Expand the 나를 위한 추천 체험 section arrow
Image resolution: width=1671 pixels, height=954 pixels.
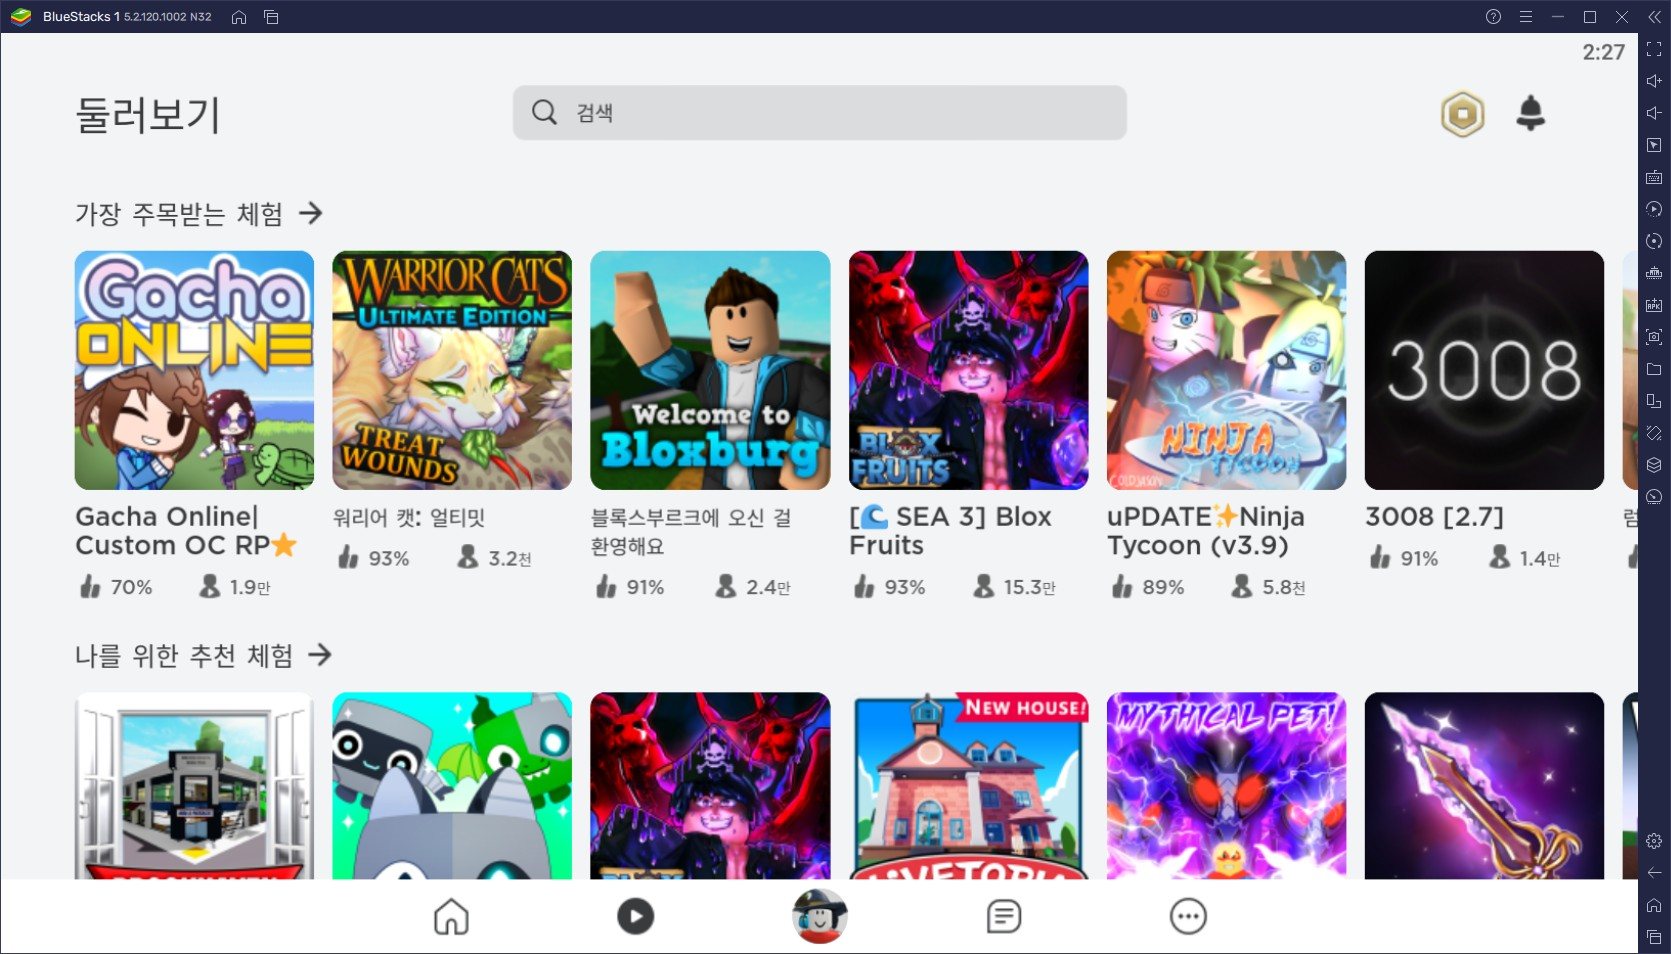tap(320, 655)
